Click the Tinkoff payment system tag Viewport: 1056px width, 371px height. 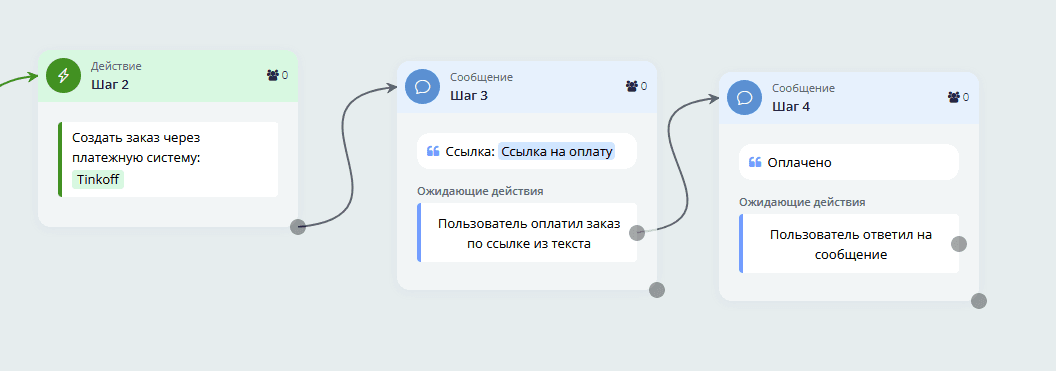point(98,180)
